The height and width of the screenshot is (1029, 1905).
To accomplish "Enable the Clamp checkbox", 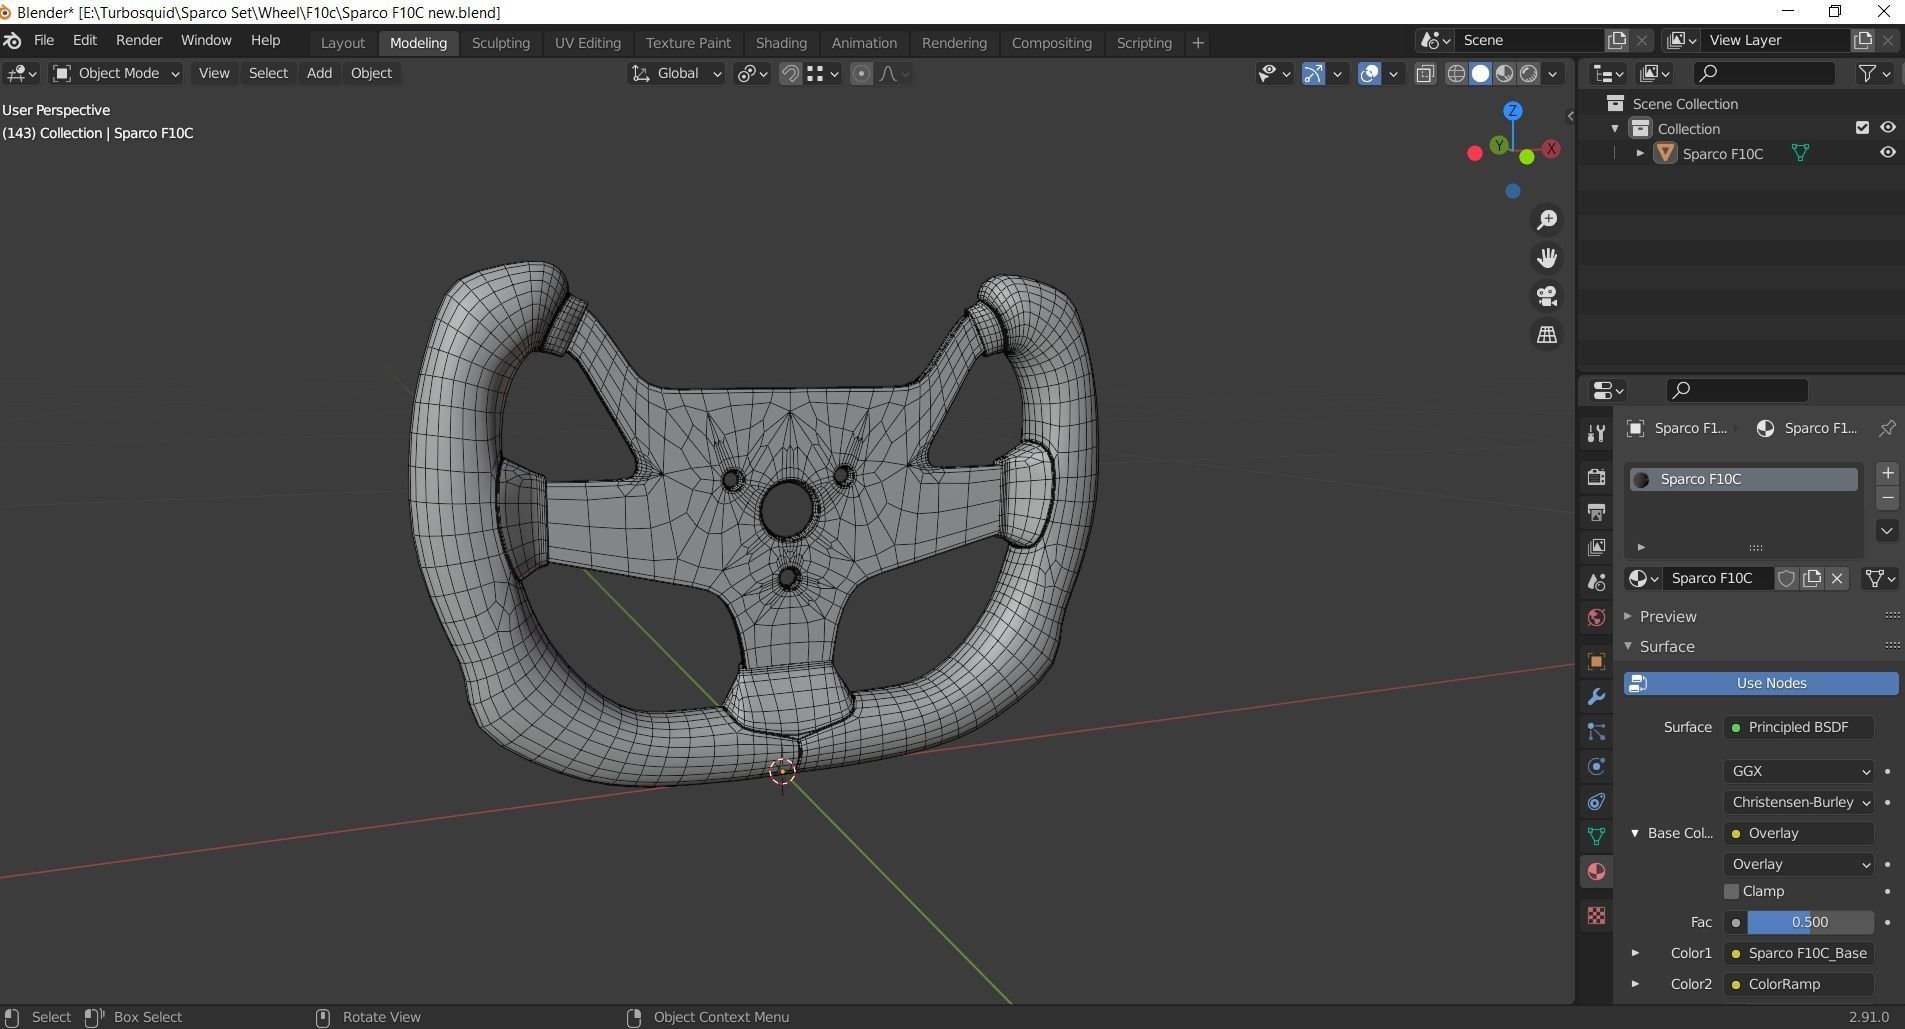I will [x=1732, y=891].
